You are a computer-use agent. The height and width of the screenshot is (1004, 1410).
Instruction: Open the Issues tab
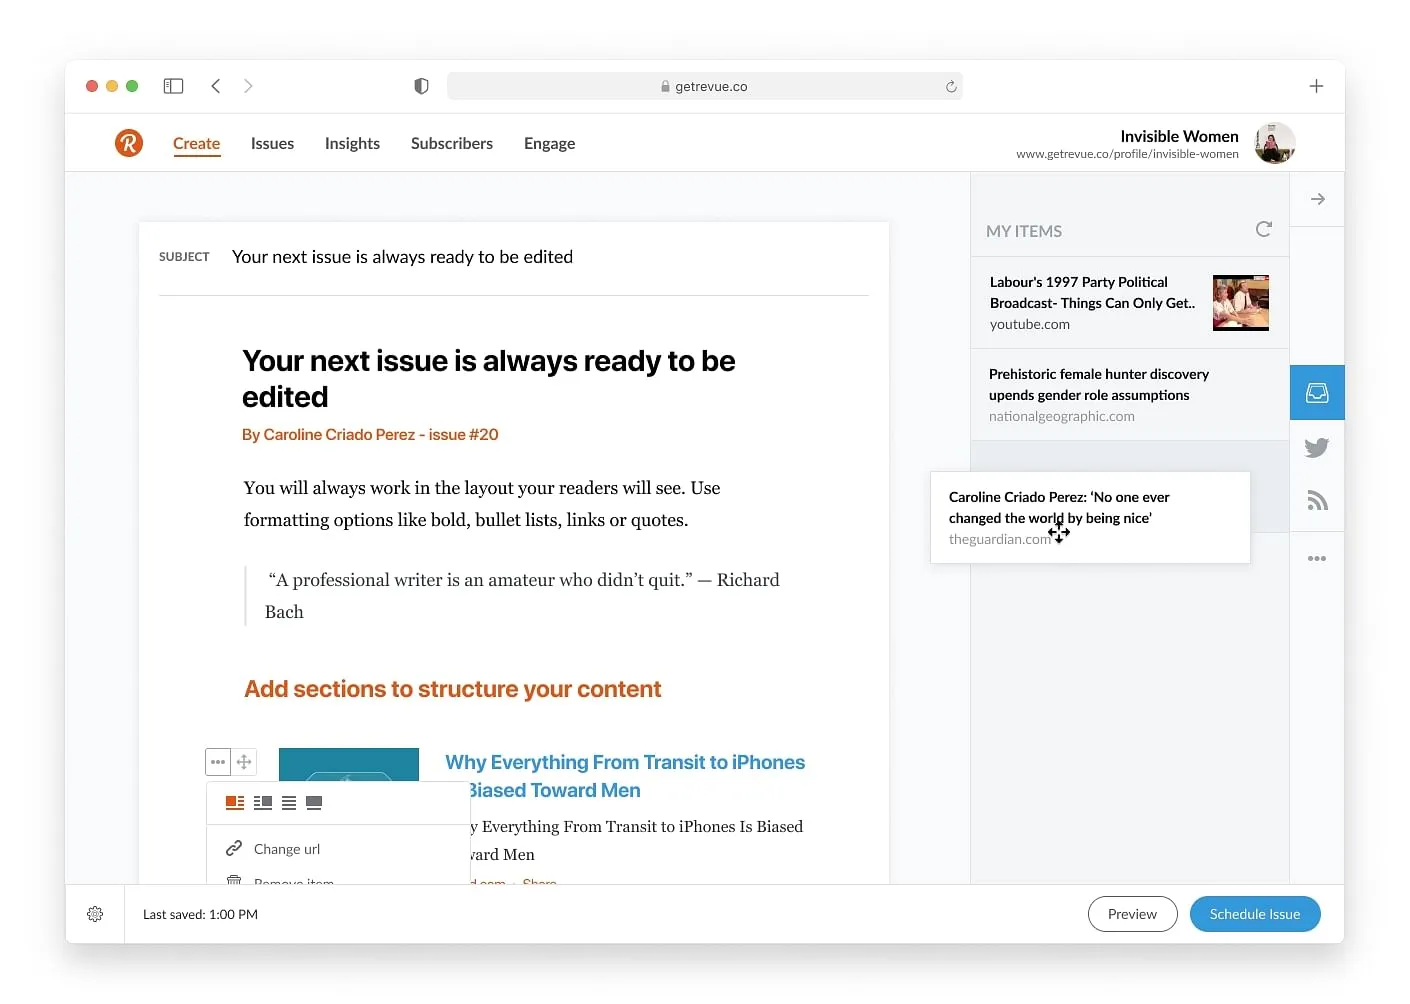coord(272,143)
